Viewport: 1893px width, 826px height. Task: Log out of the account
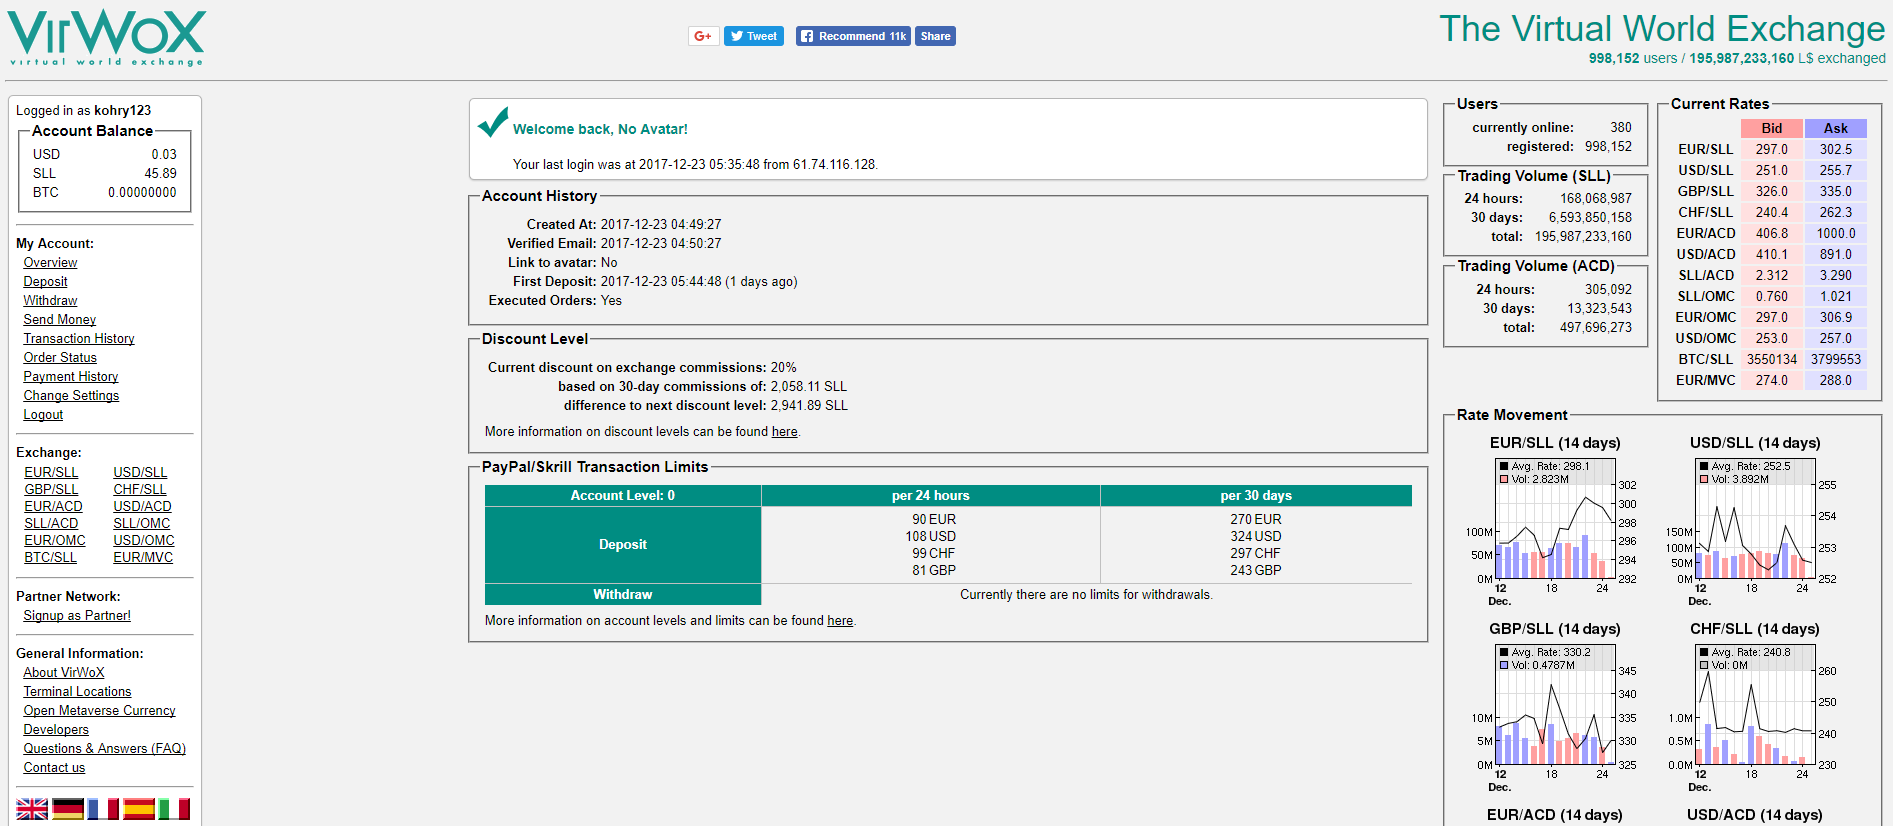click(x=43, y=415)
